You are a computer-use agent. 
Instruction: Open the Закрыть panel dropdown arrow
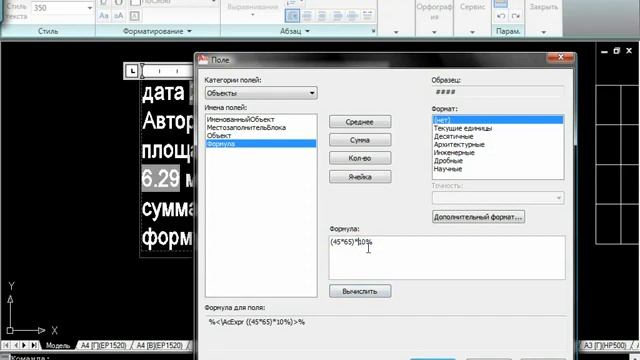544,32
